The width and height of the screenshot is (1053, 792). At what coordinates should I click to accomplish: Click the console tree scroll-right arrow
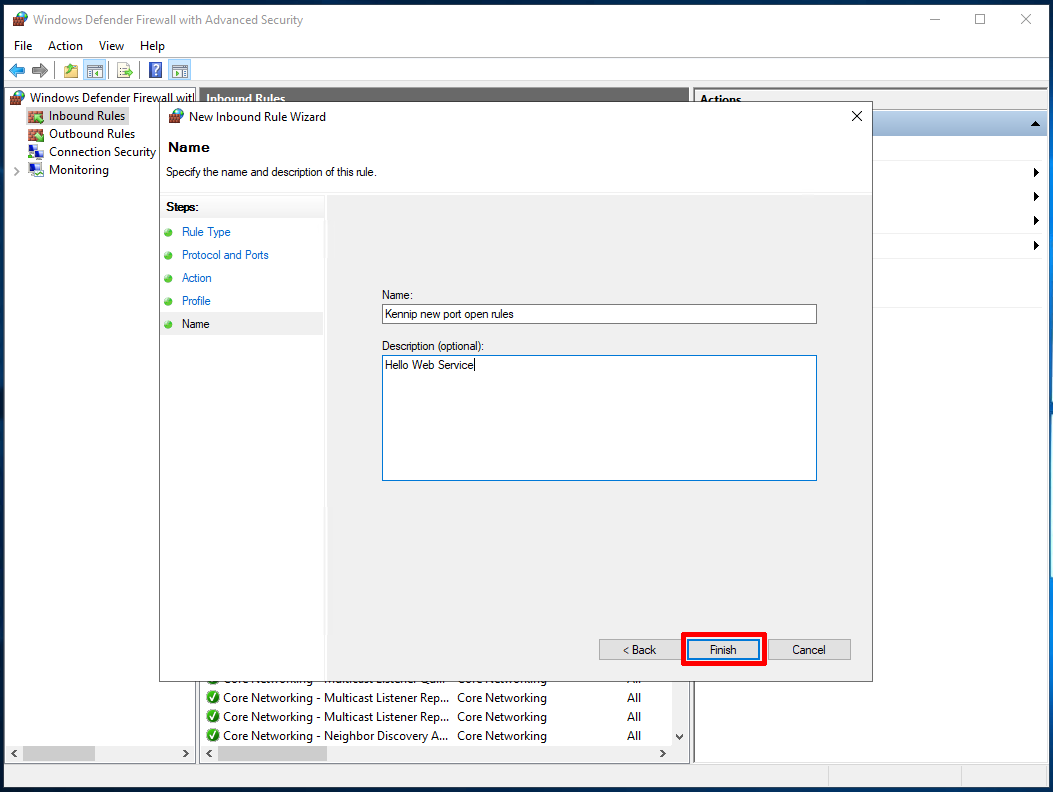186,754
